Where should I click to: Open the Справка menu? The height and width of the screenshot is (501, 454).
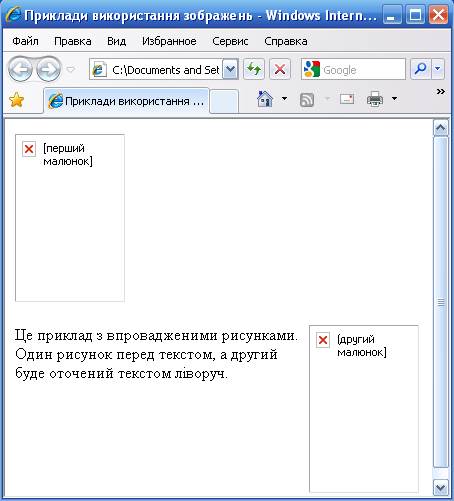point(286,41)
